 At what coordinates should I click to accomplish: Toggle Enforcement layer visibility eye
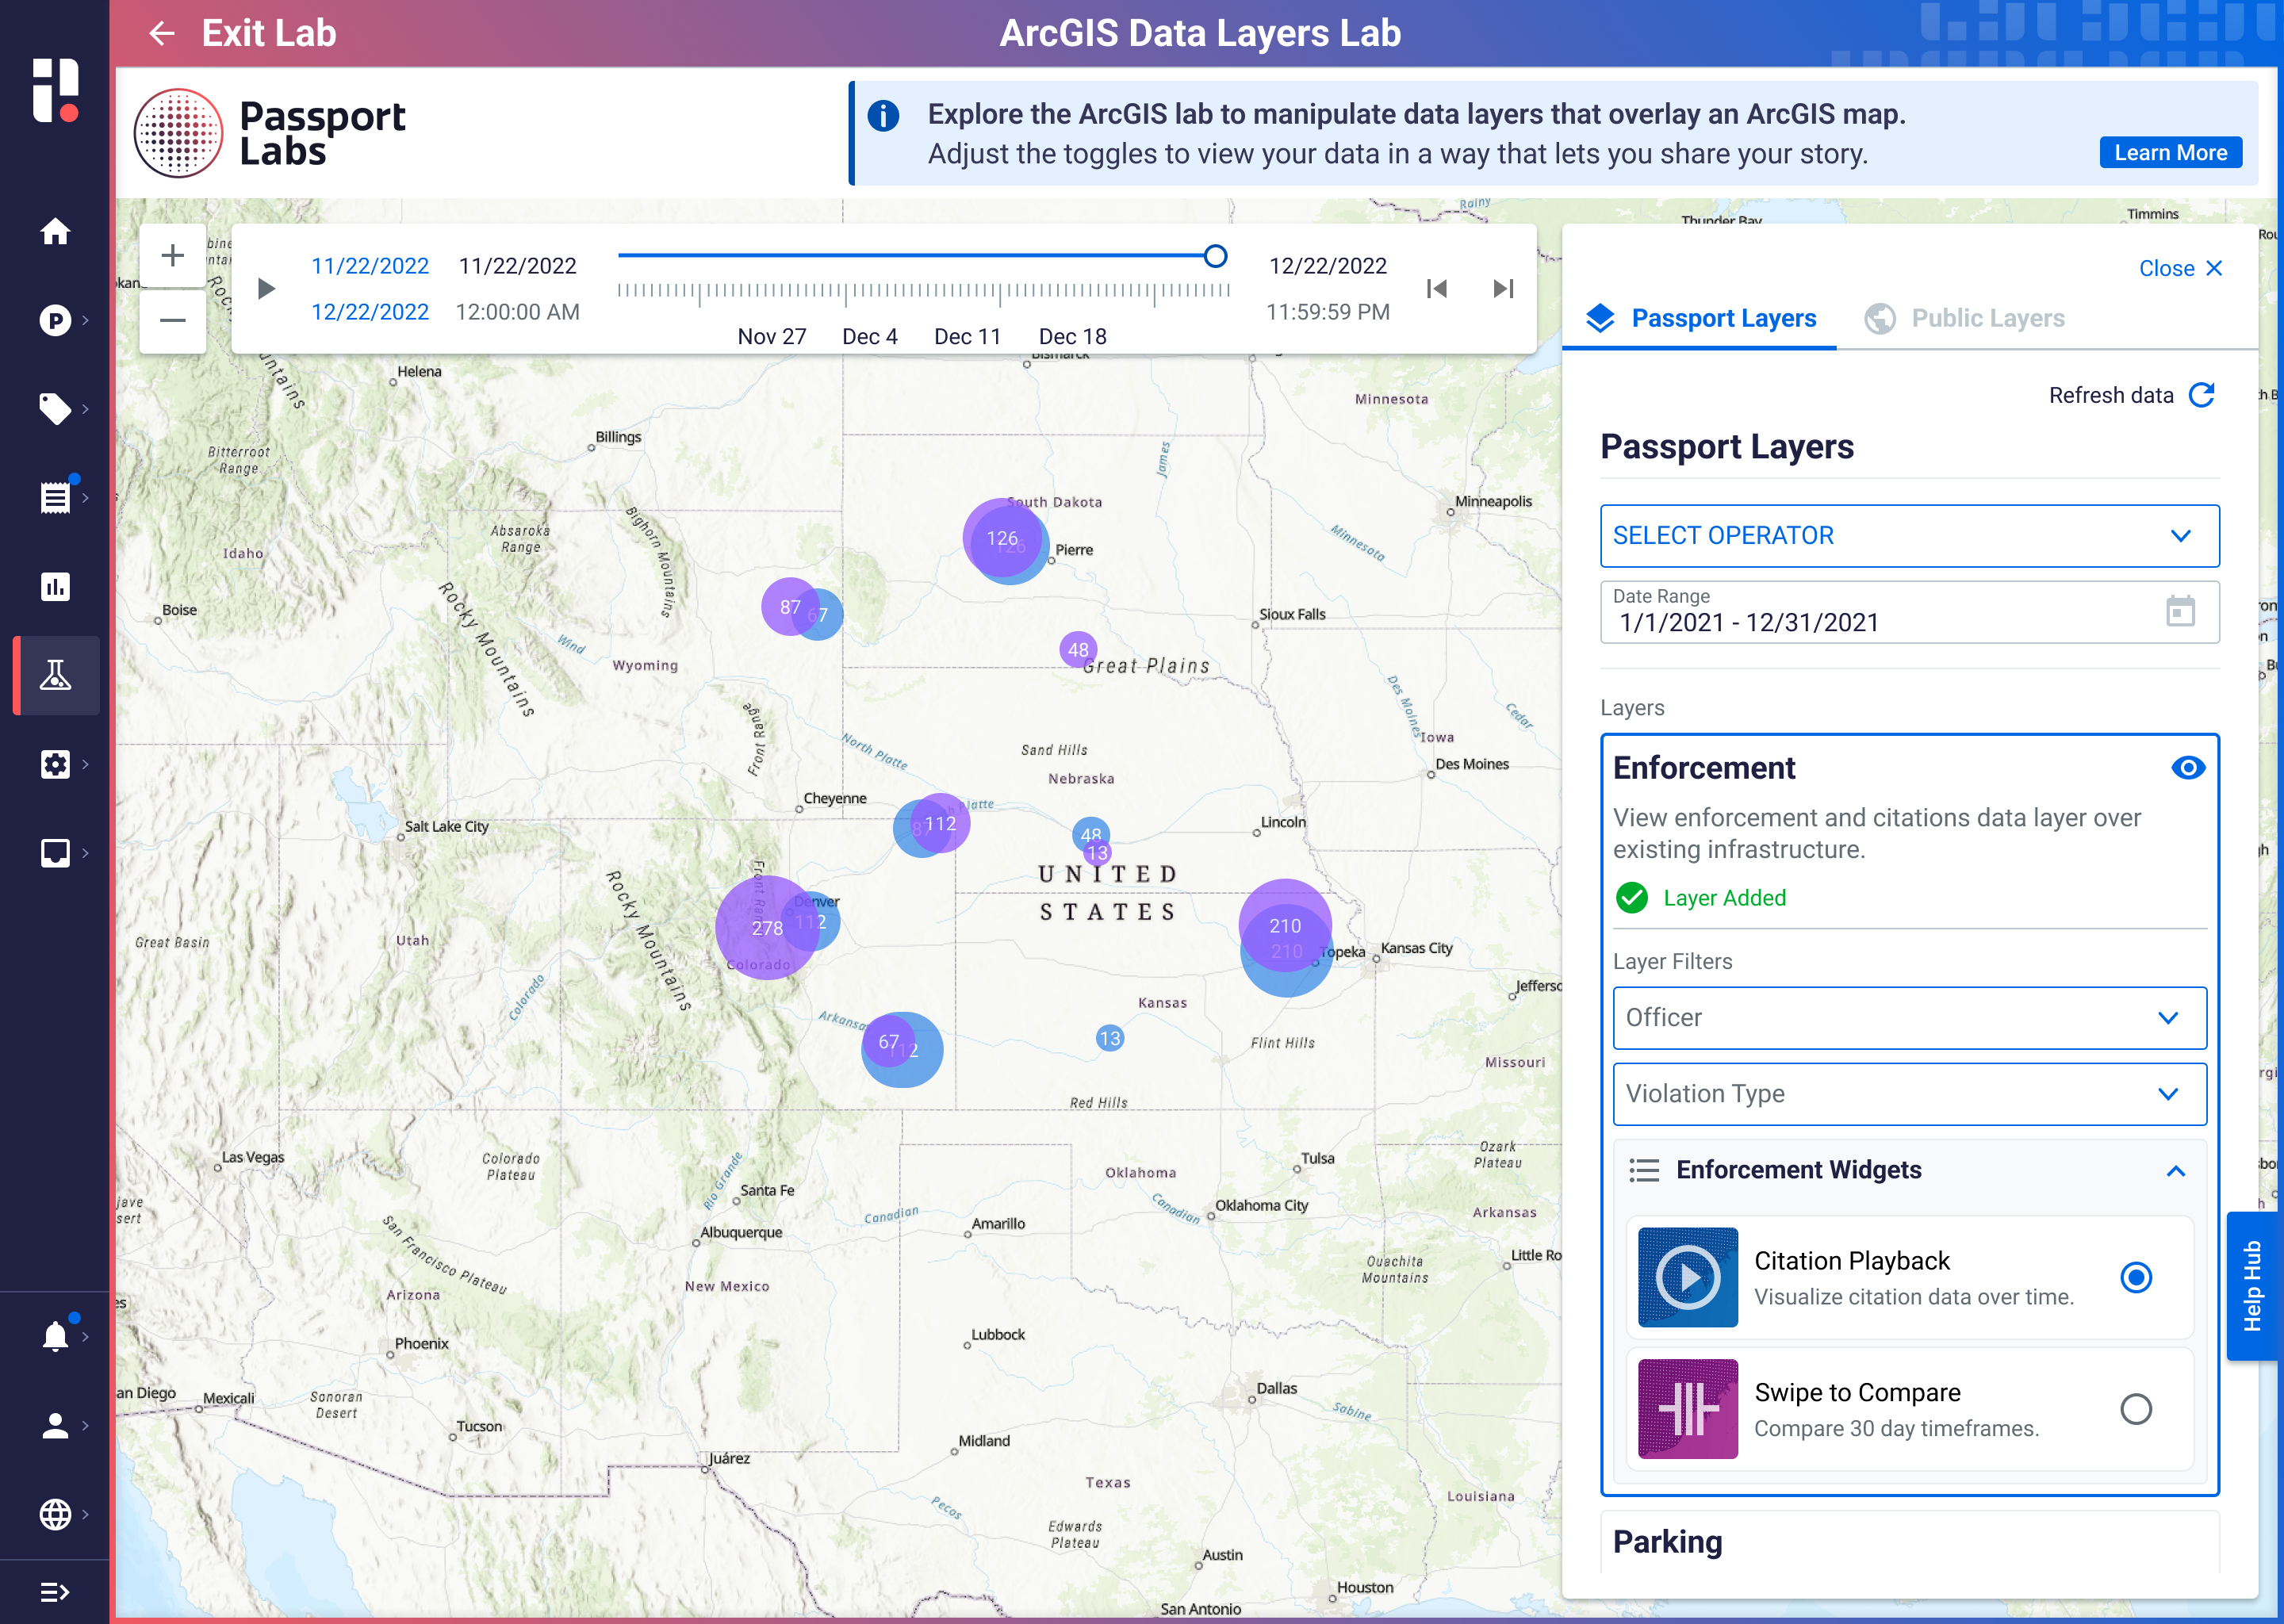click(2187, 768)
